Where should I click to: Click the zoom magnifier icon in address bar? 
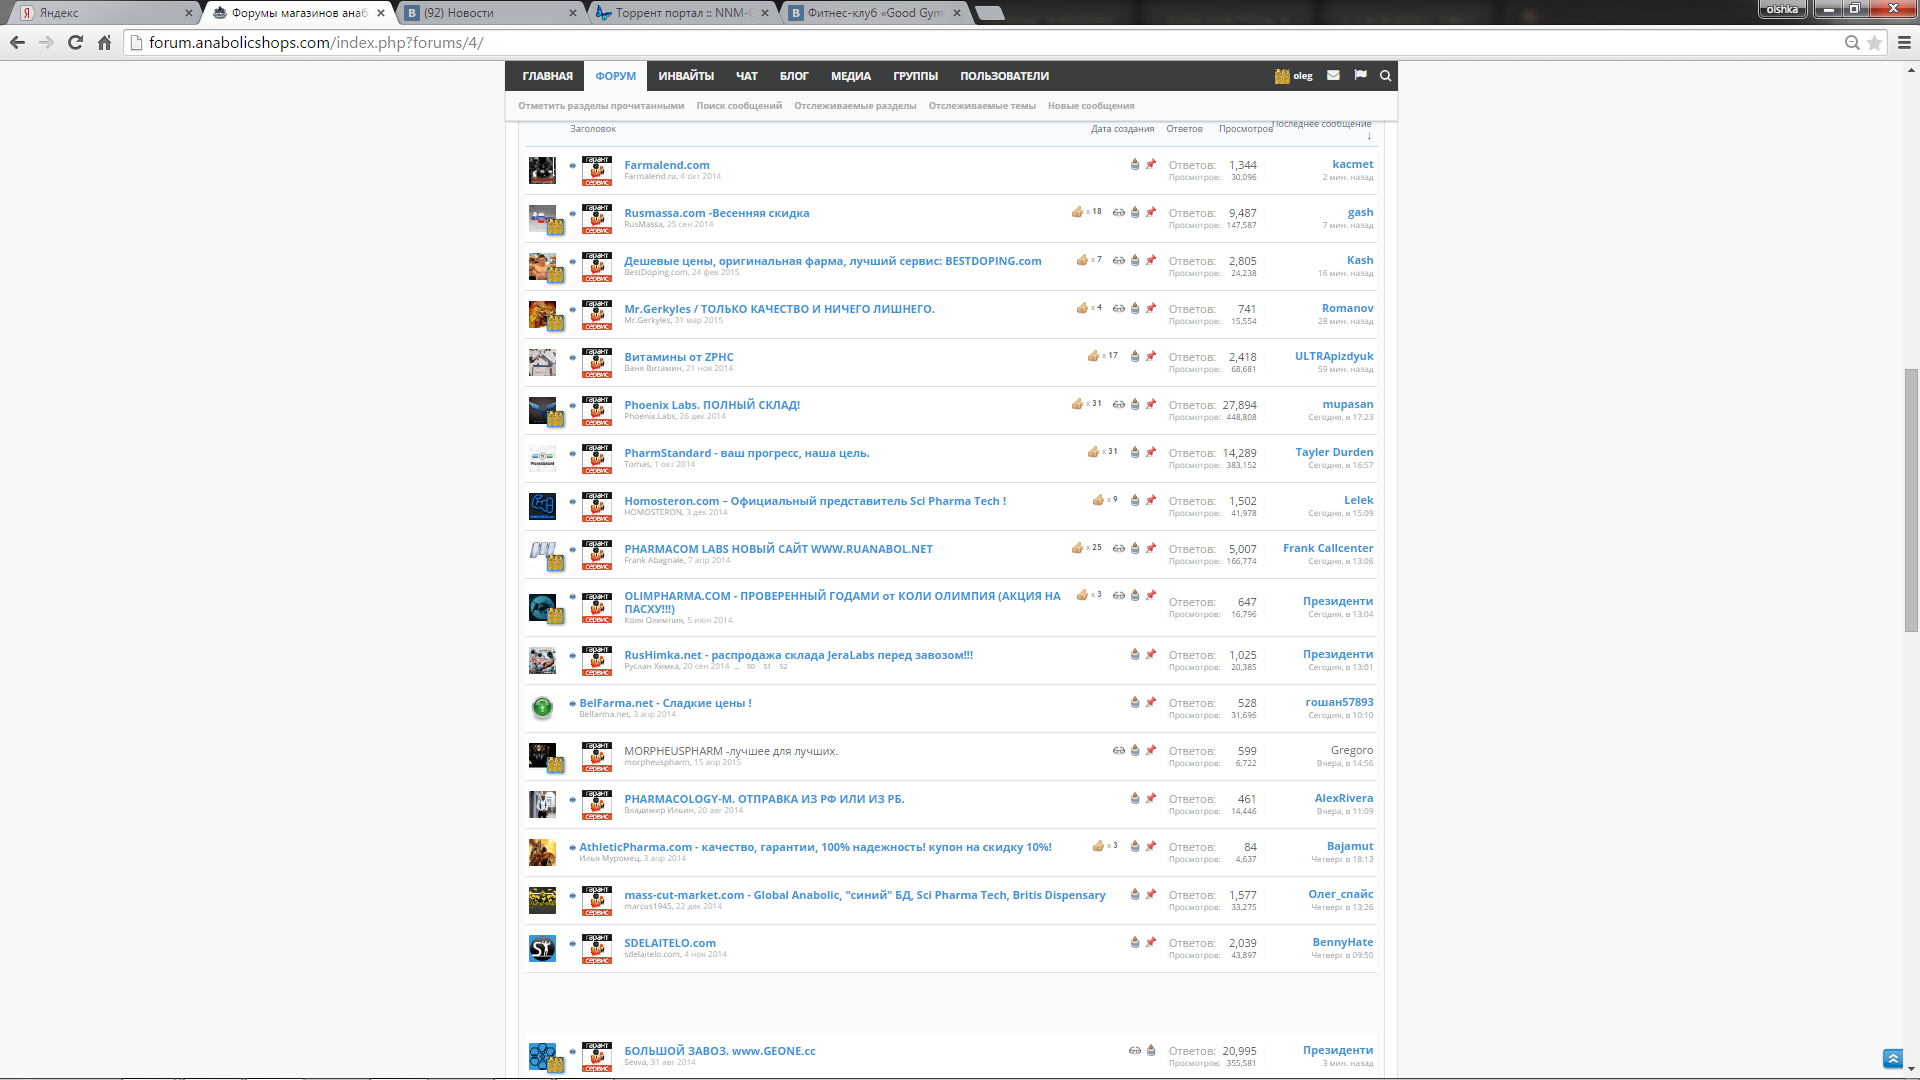[x=1852, y=42]
